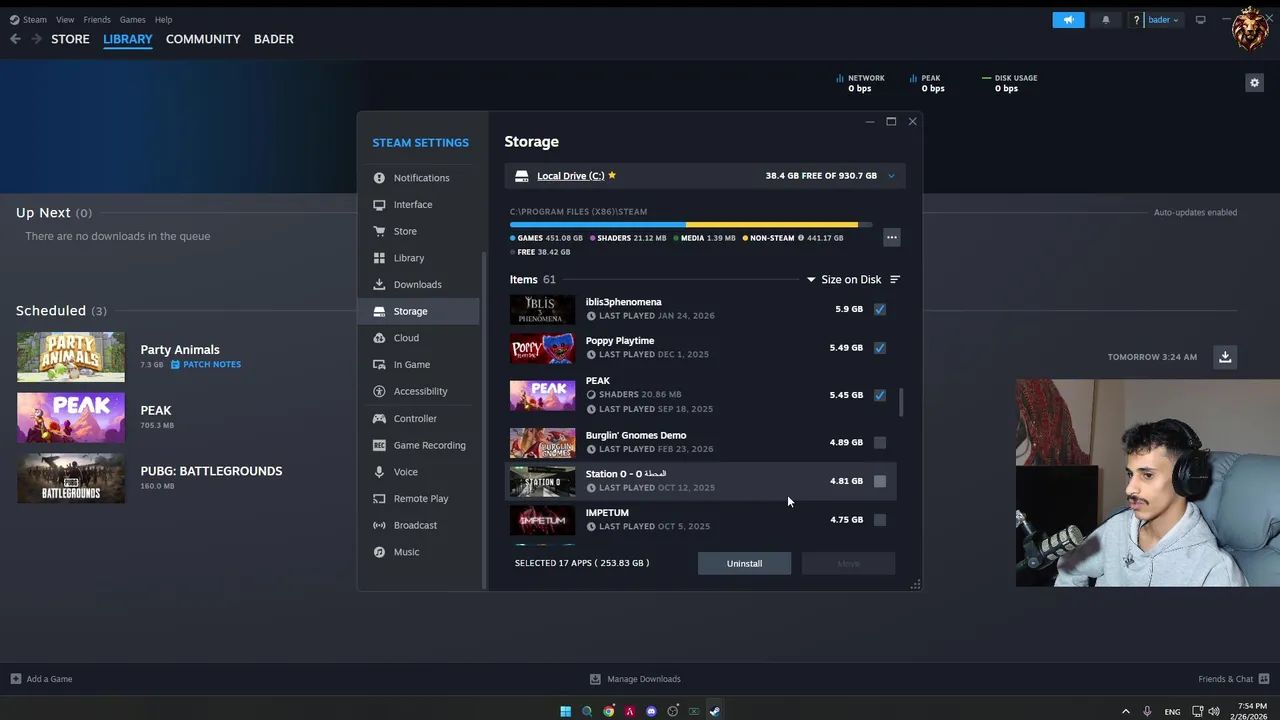Click the Uninstall button

(744, 564)
